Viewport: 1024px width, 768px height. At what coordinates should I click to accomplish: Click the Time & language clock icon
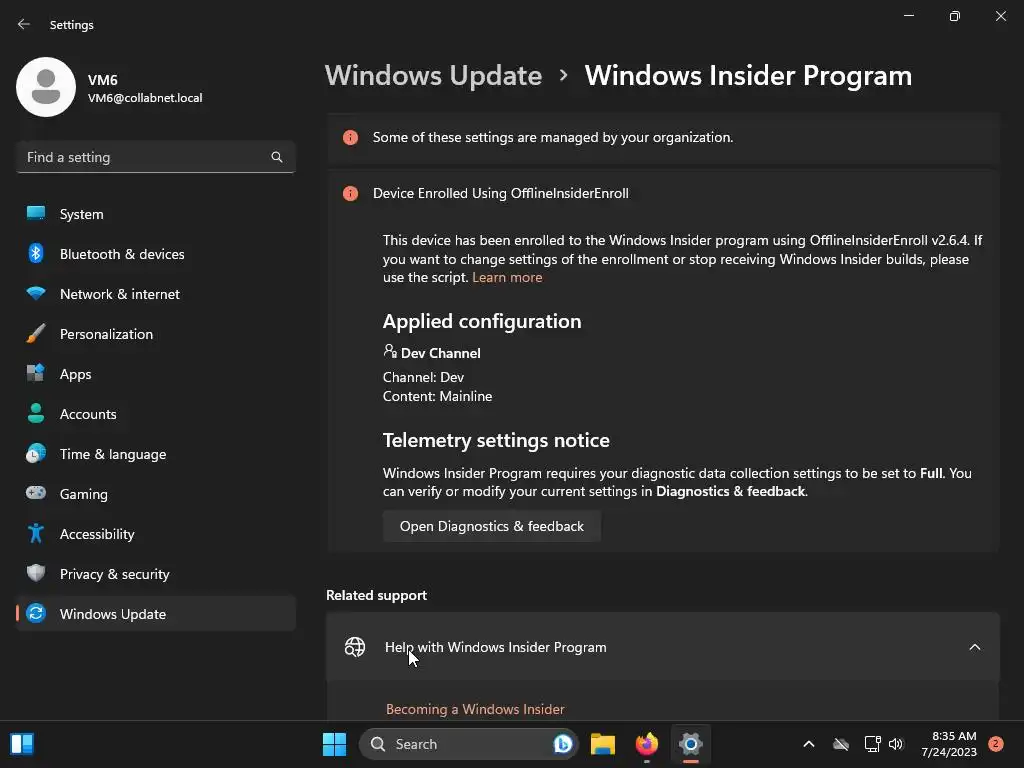[x=36, y=453]
